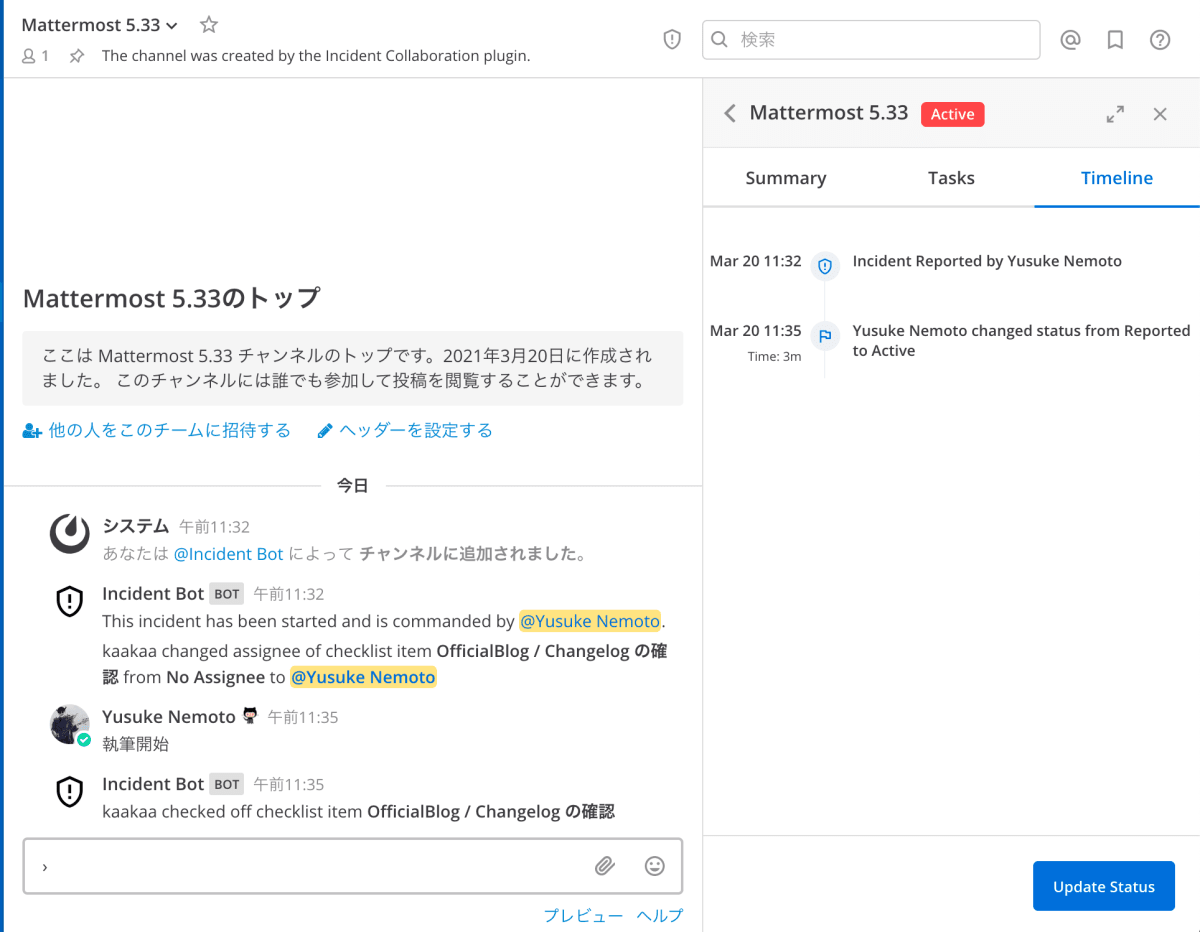Show pinned posts via pin icon
Viewport: 1200px width, 932px height.
point(77,57)
